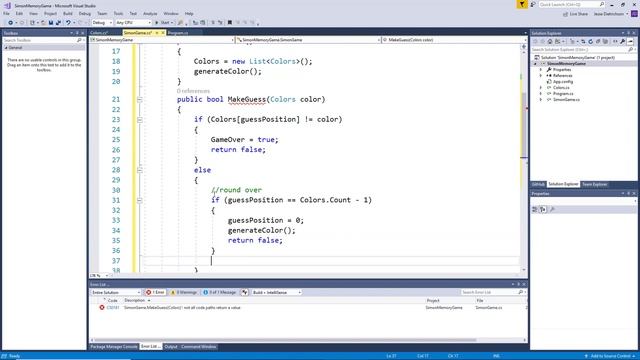Click View Code icon in Solution Explorer toolbar
Image resolution: width=640 pixels, height=360 pixels.
(x=615, y=42)
